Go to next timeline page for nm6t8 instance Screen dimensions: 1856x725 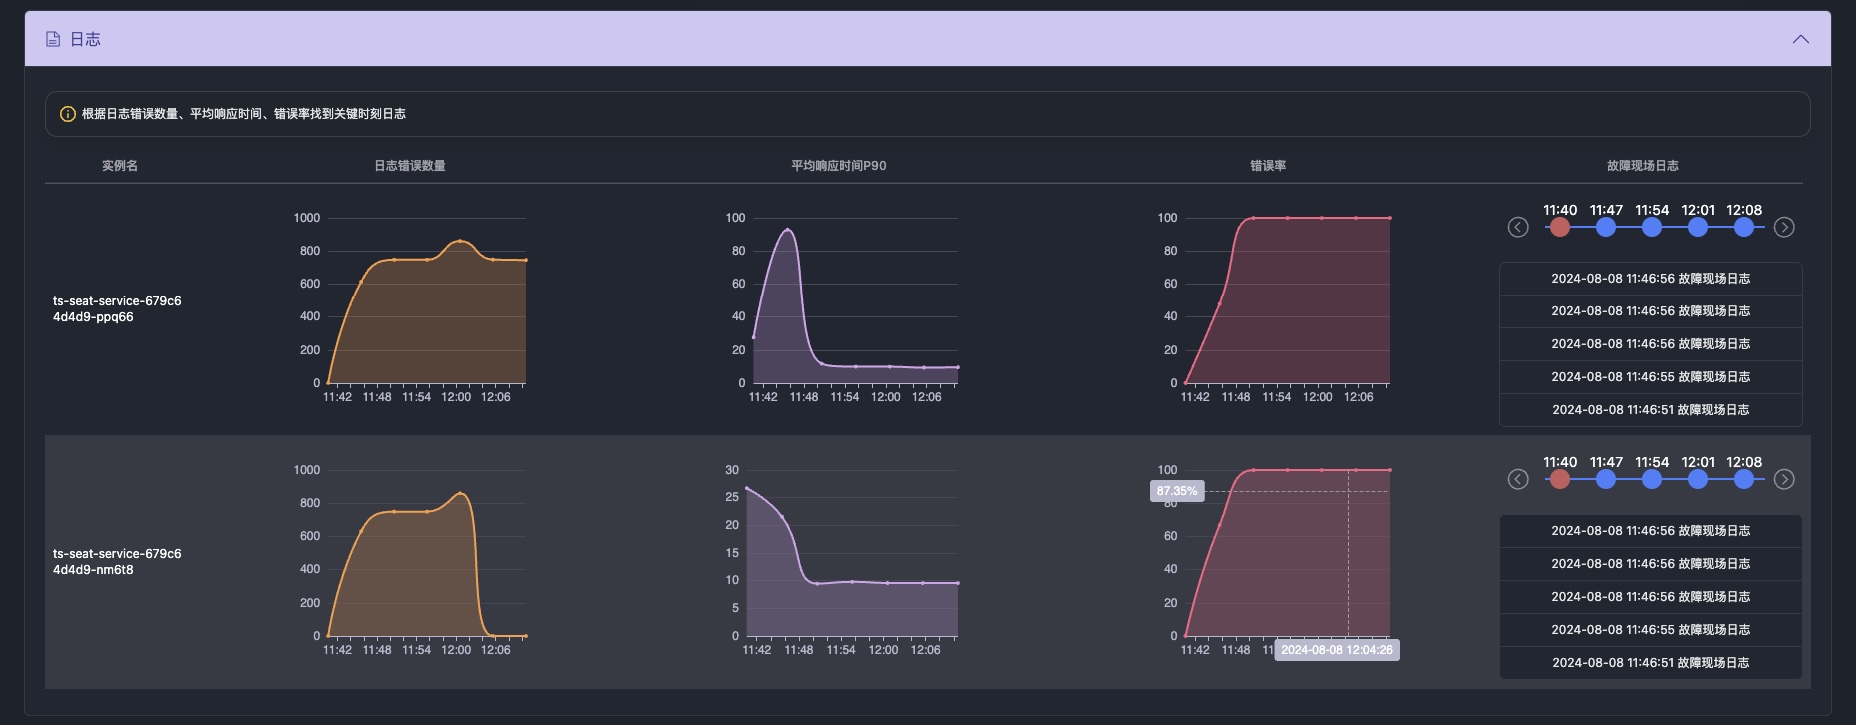click(x=1783, y=479)
